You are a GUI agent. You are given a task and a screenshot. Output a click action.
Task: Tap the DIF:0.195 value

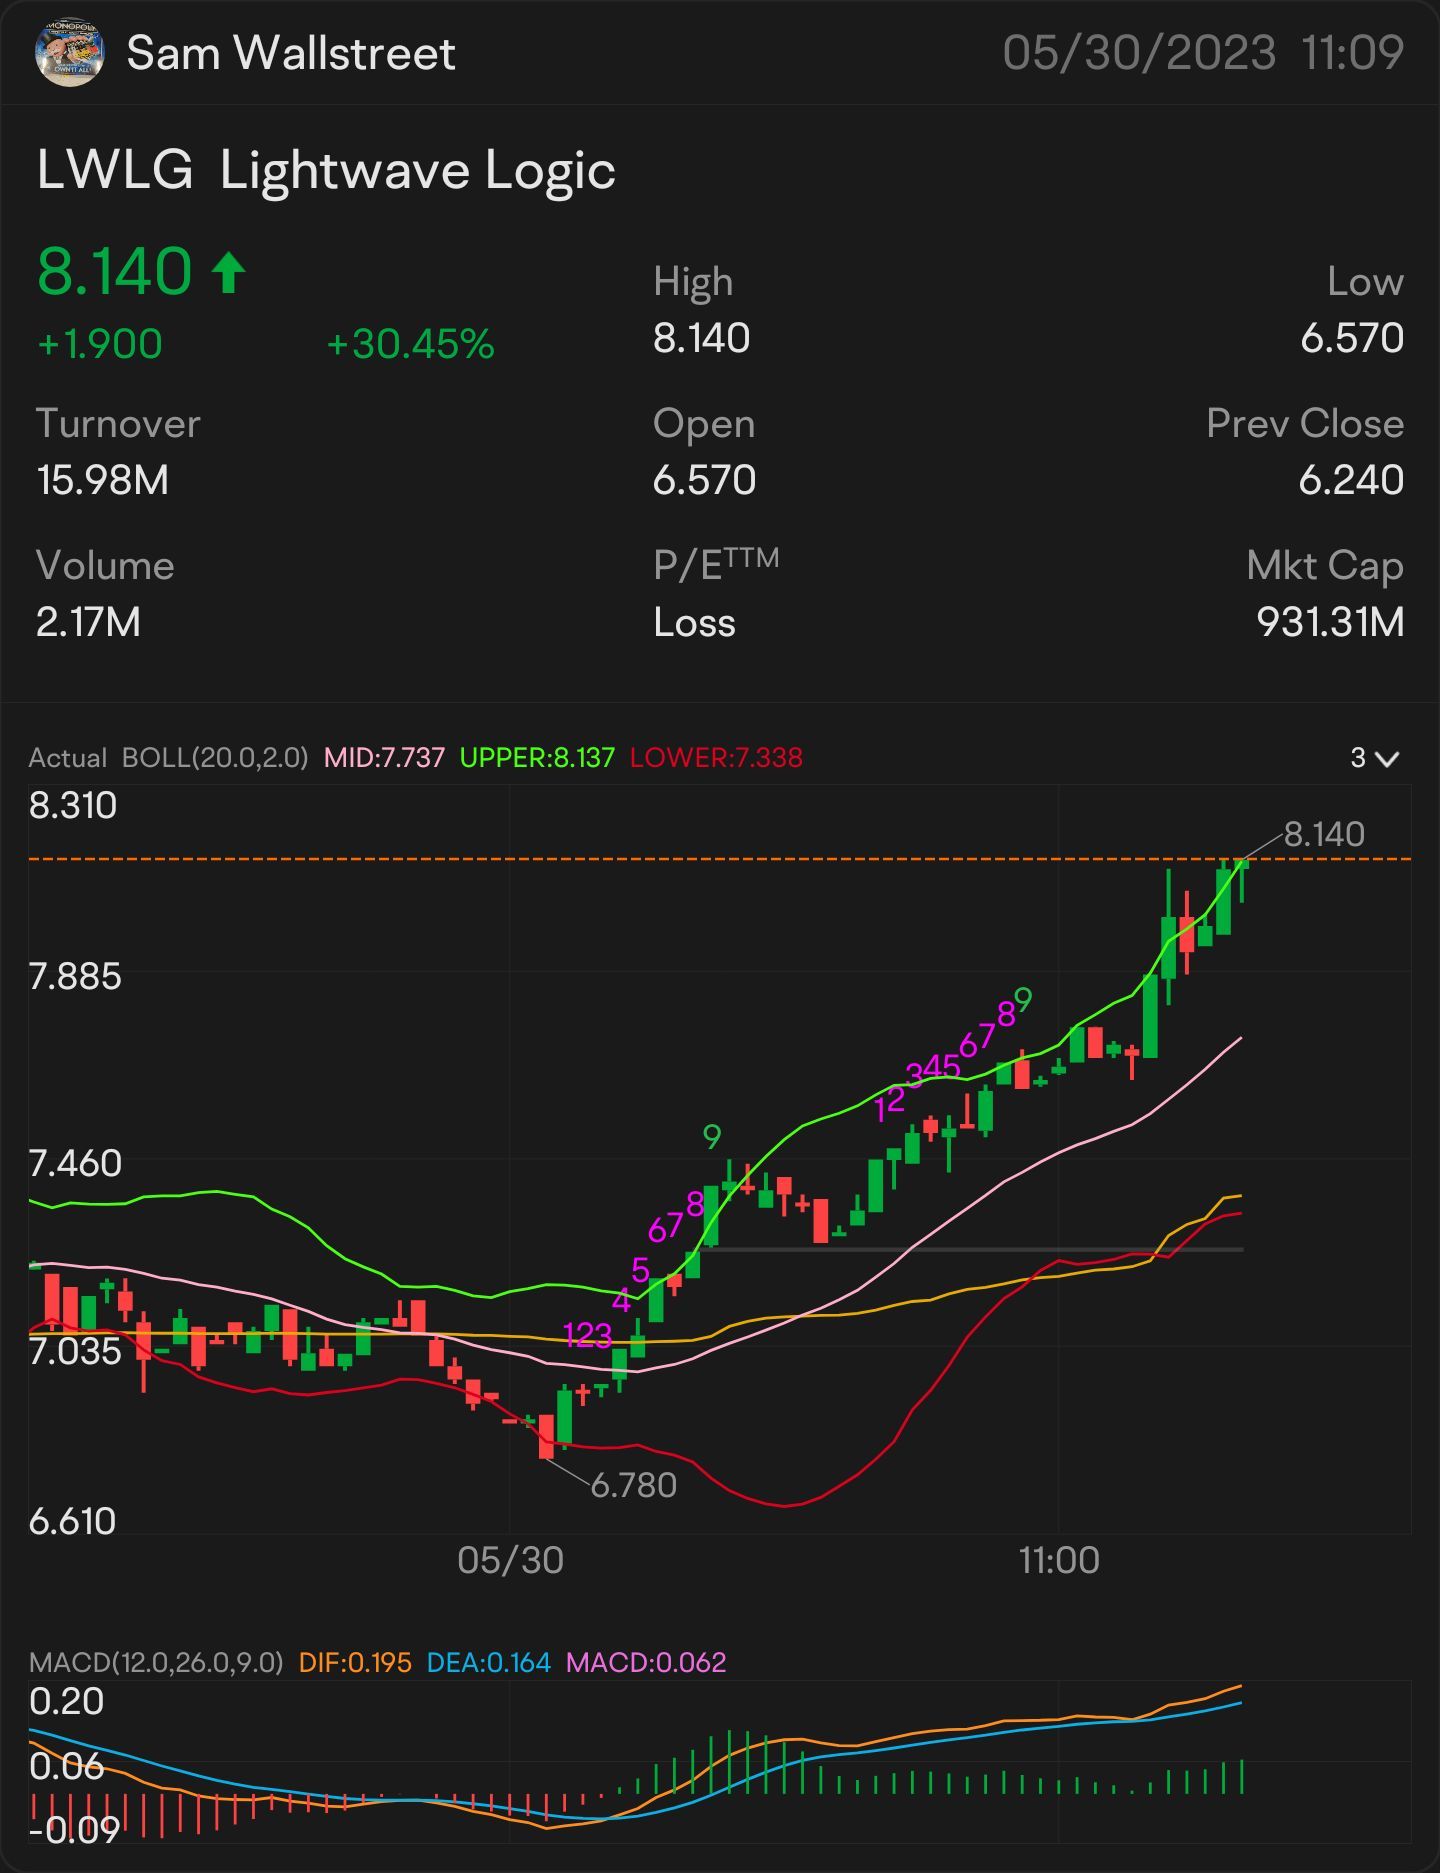coord(355,1662)
